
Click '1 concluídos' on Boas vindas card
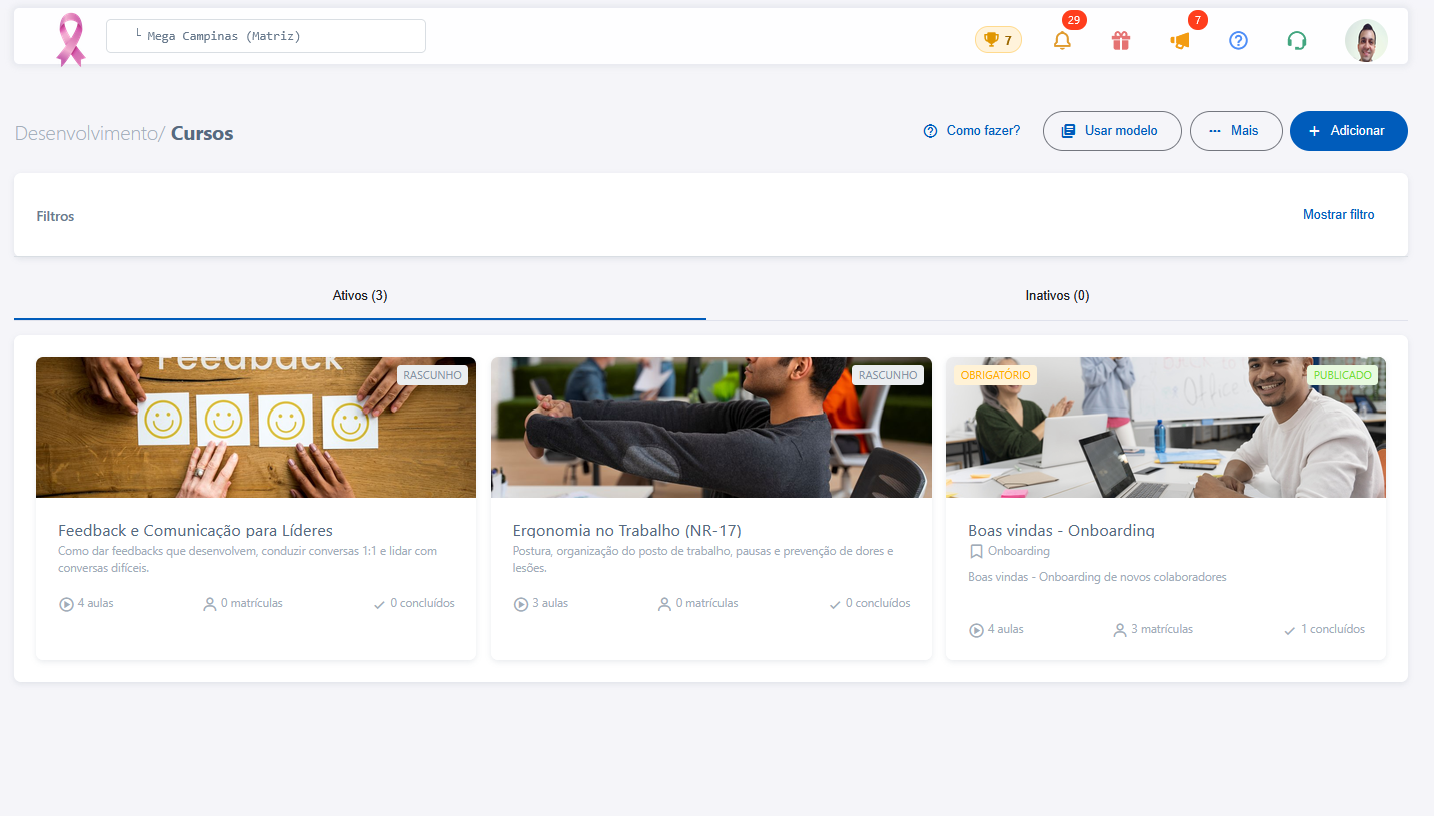pyautogui.click(x=1332, y=629)
